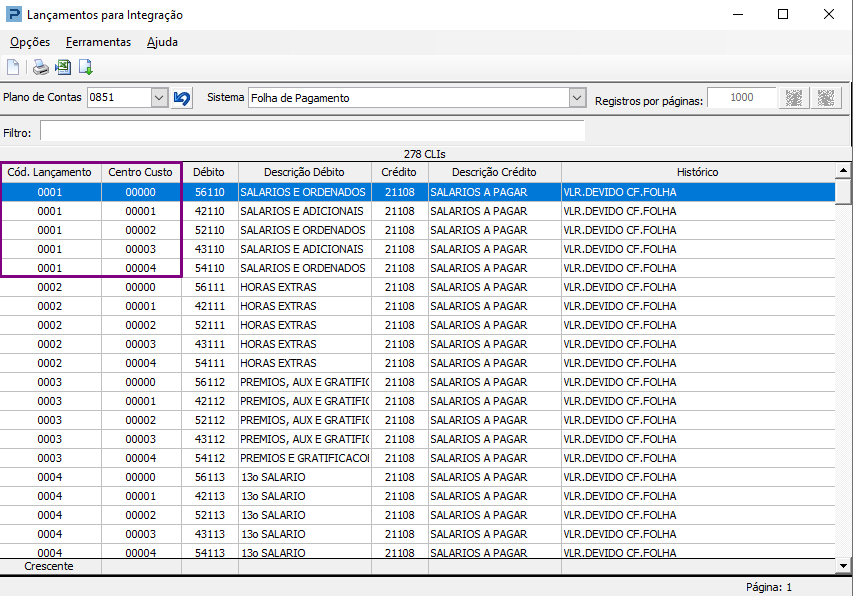The width and height of the screenshot is (853, 596).
Task: Click the Descrição Débito column header
Action: pos(304,172)
